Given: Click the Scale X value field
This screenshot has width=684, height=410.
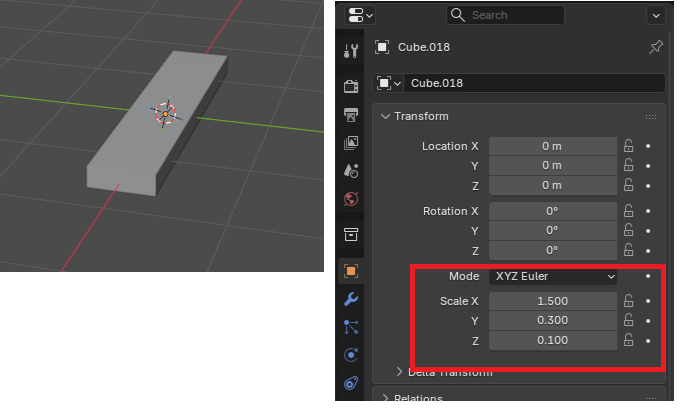Looking at the screenshot, I should pos(553,301).
